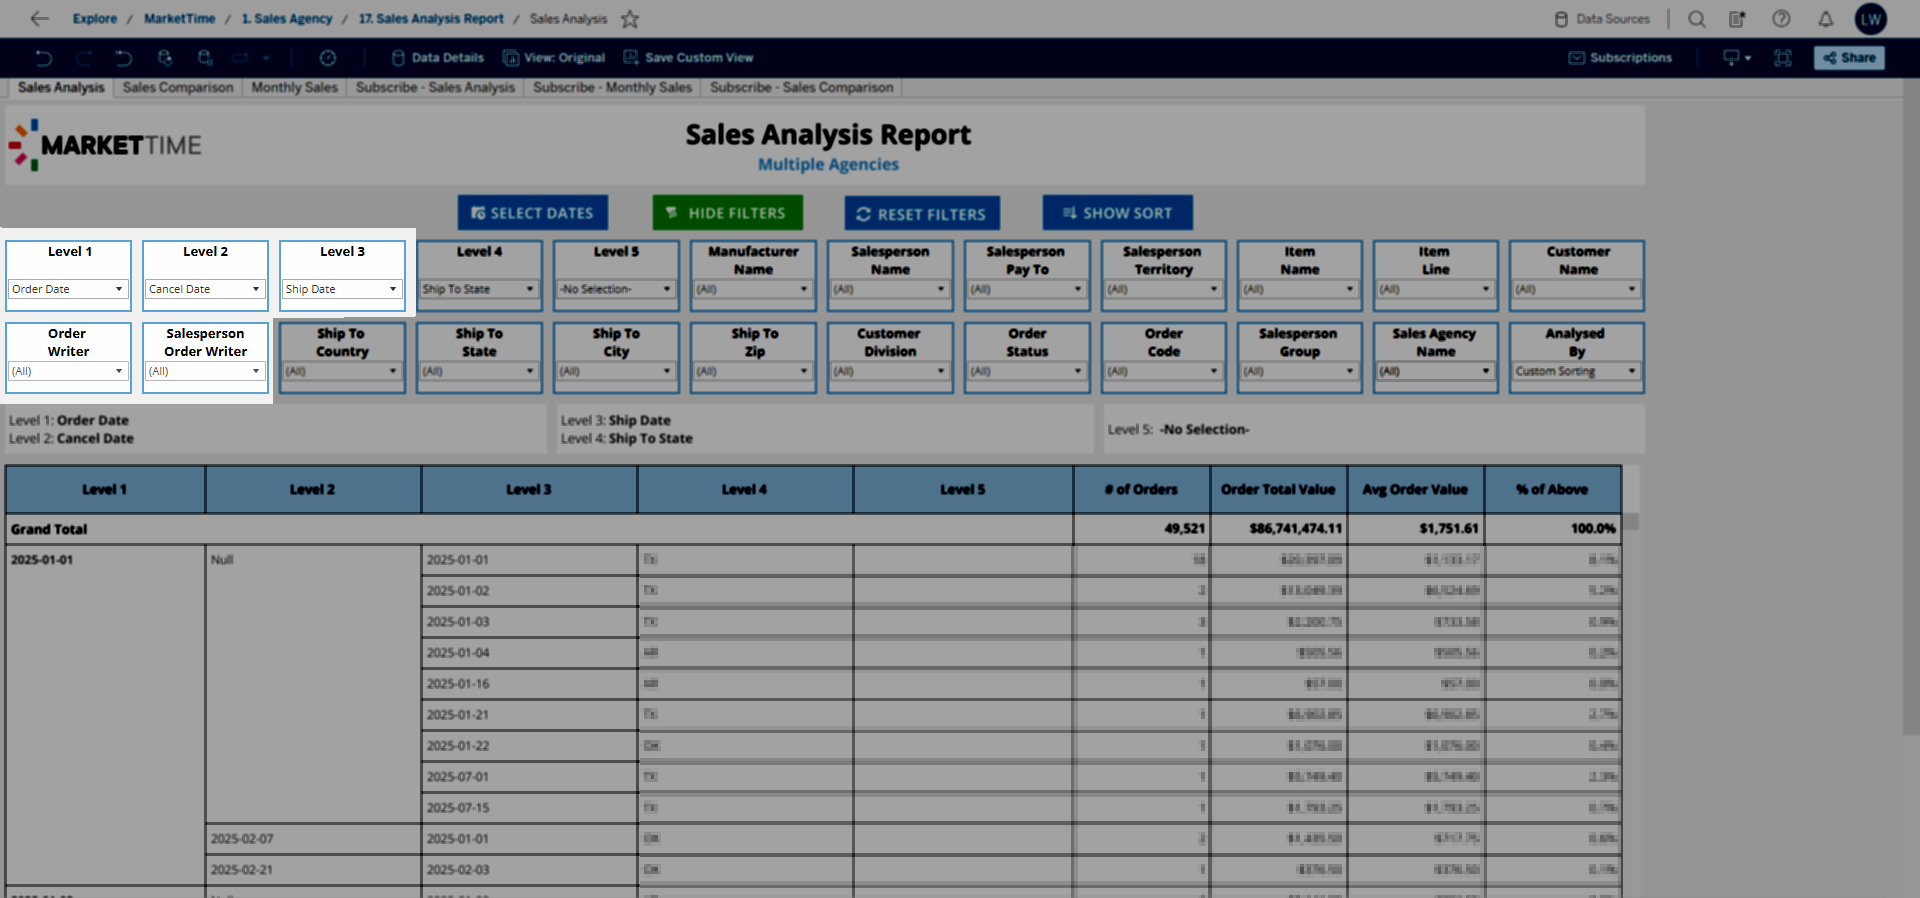Open the Subscribe - Sales Analysis tab

[435, 88]
